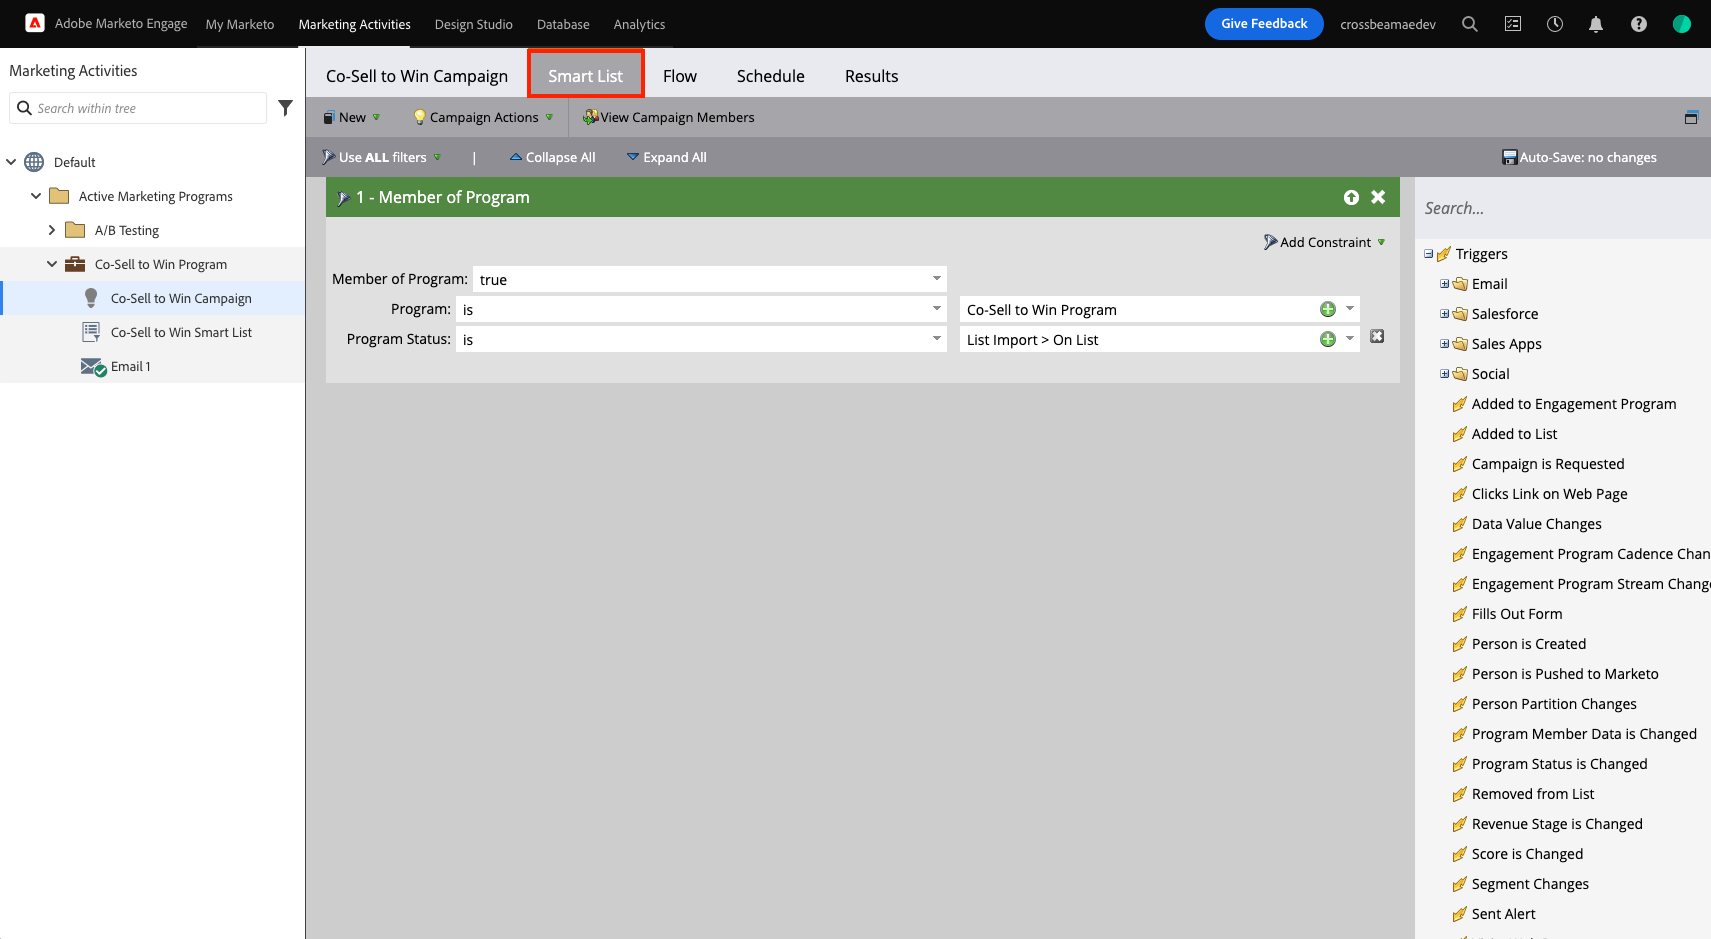Click the tree filter funnel icon
This screenshot has height=939, width=1711.
coord(285,108)
